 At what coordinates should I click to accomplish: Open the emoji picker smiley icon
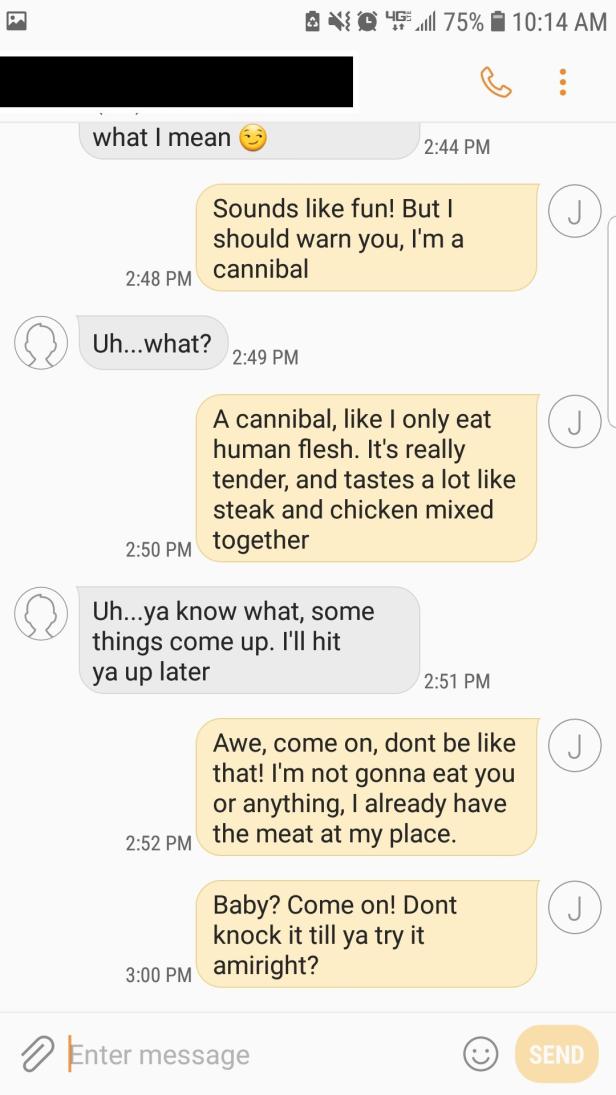(480, 1053)
